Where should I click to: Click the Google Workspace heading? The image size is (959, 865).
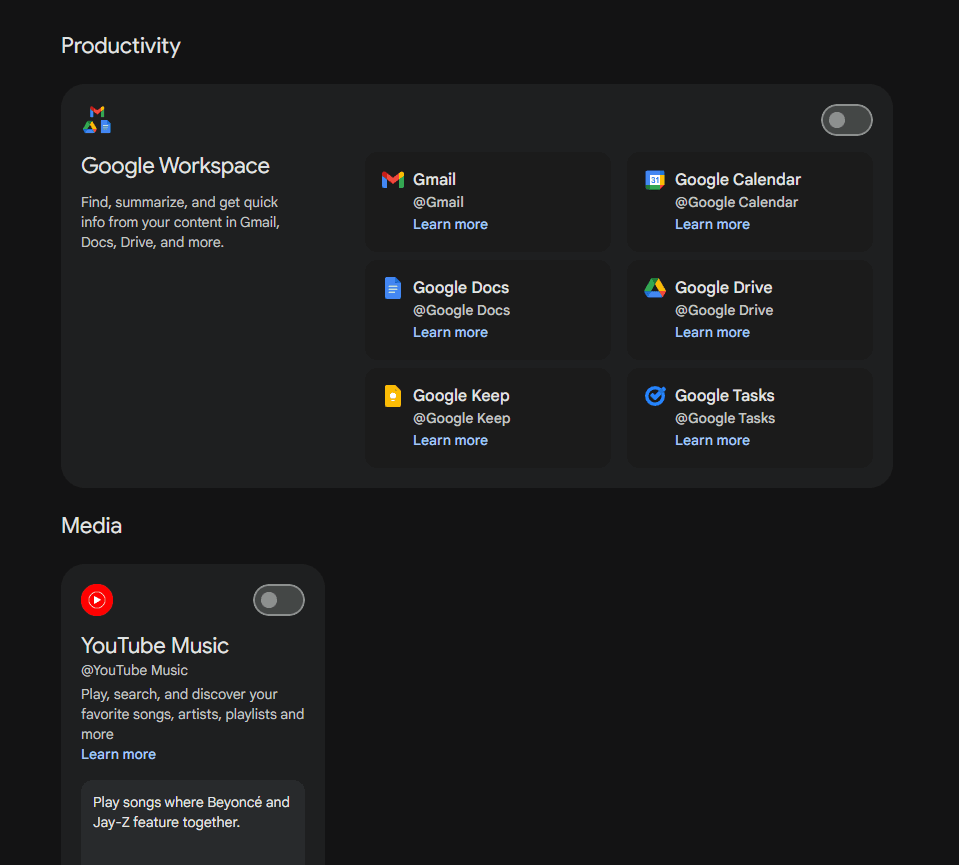point(175,166)
